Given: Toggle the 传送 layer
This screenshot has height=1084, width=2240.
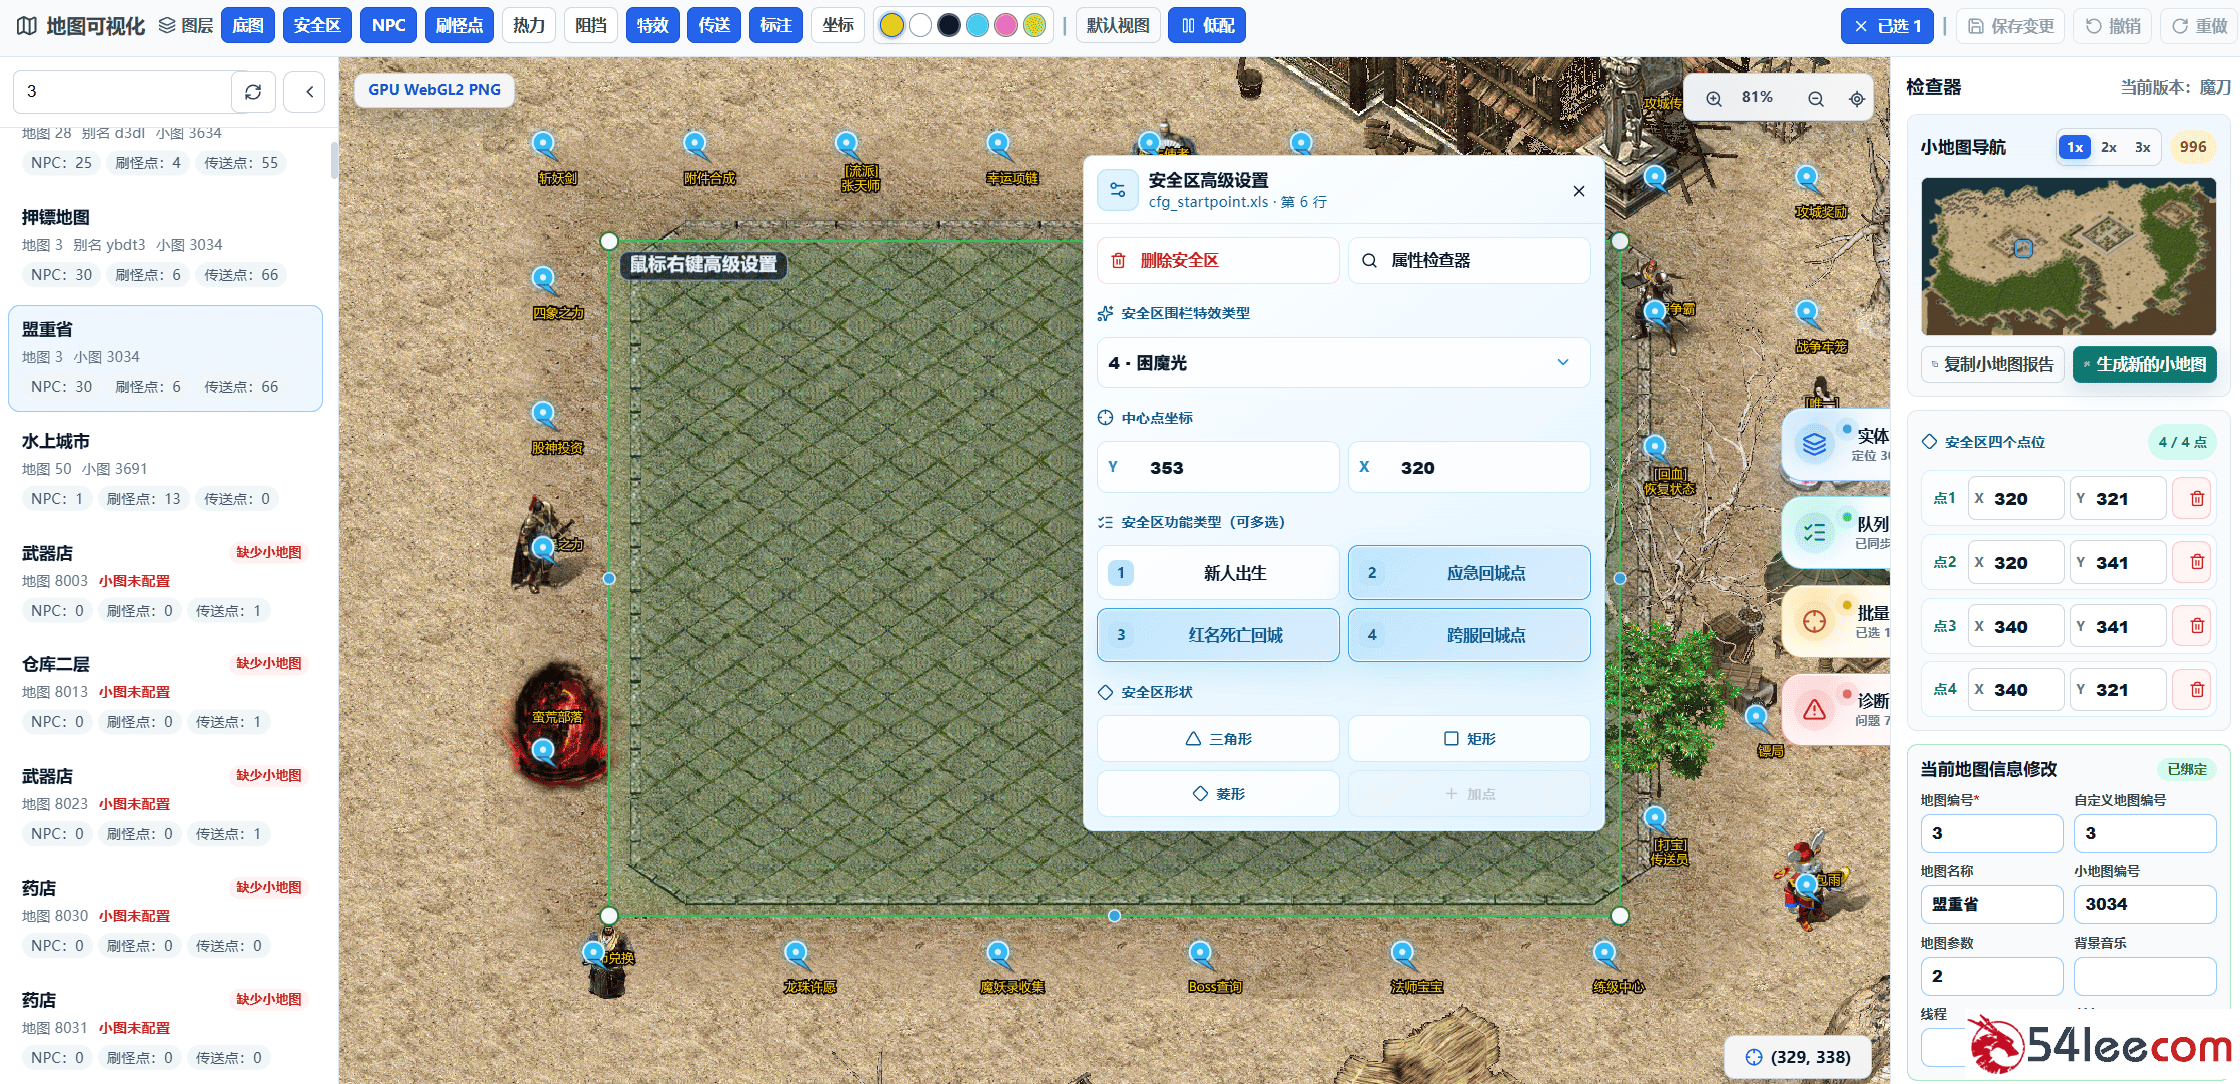Looking at the screenshot, I should pyautogui.click(x=714, y=26).
